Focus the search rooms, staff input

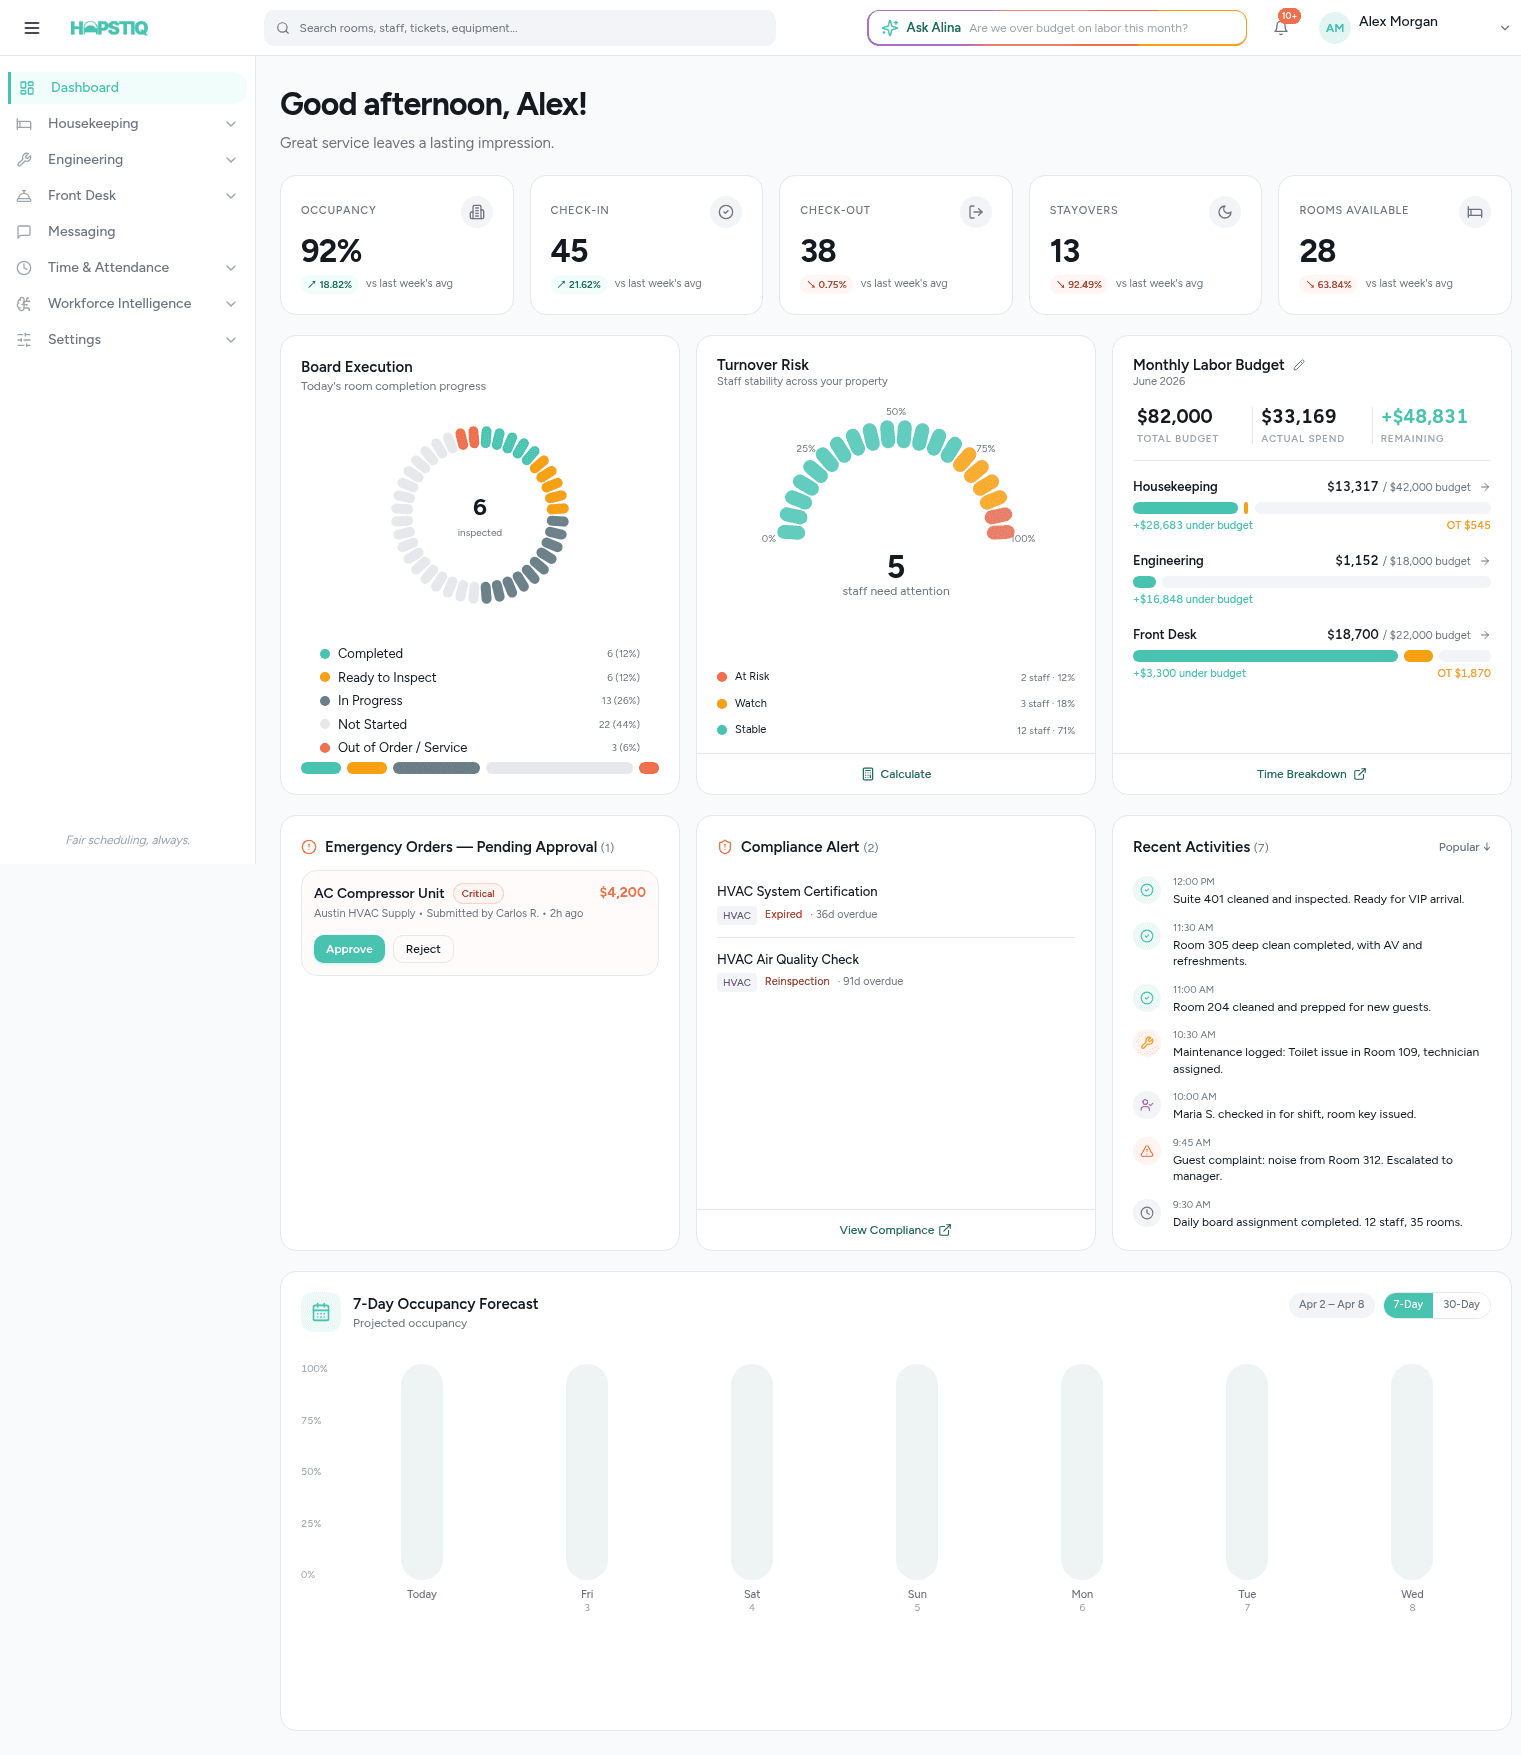520,28
